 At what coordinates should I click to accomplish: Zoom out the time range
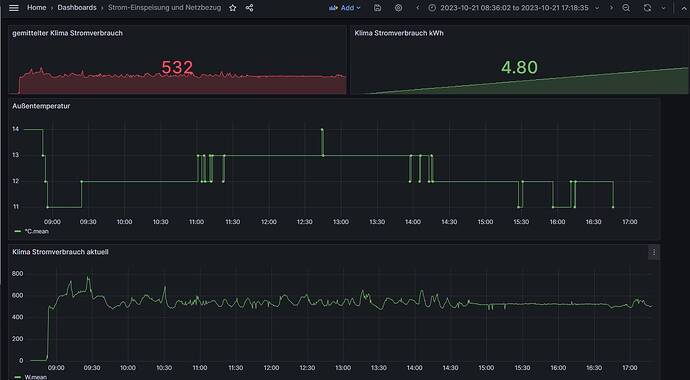tap(626, 8)
